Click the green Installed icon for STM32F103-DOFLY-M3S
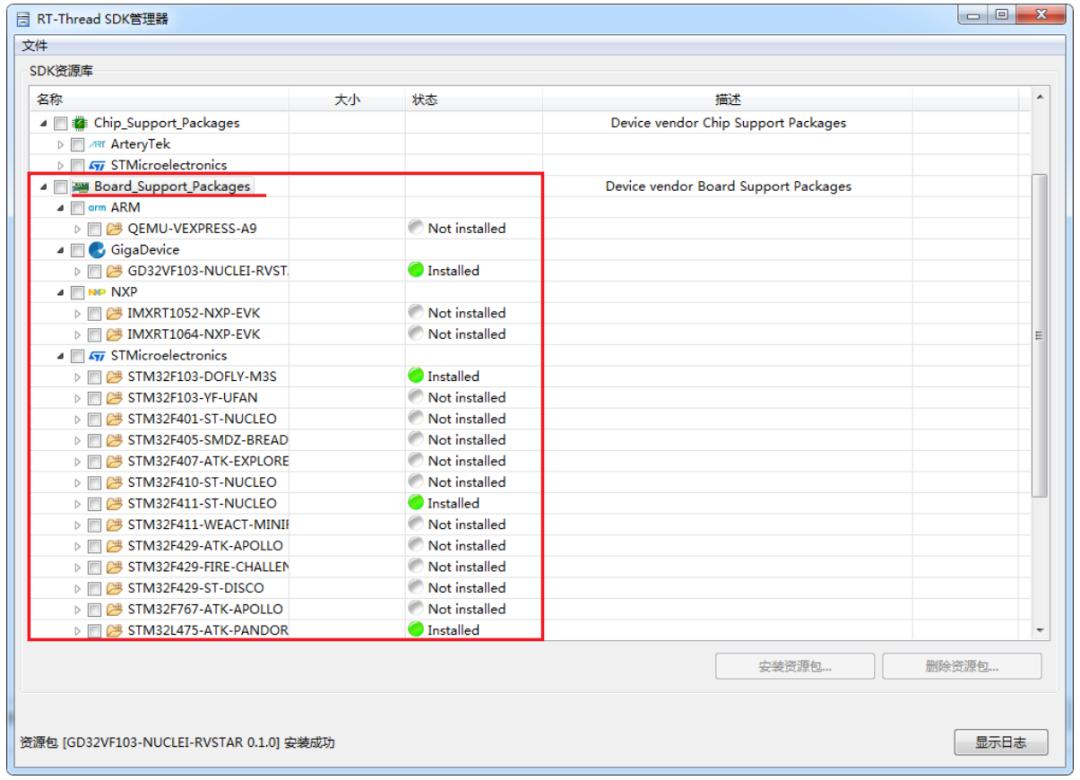 pyautogui.click(x=415, y=376)
